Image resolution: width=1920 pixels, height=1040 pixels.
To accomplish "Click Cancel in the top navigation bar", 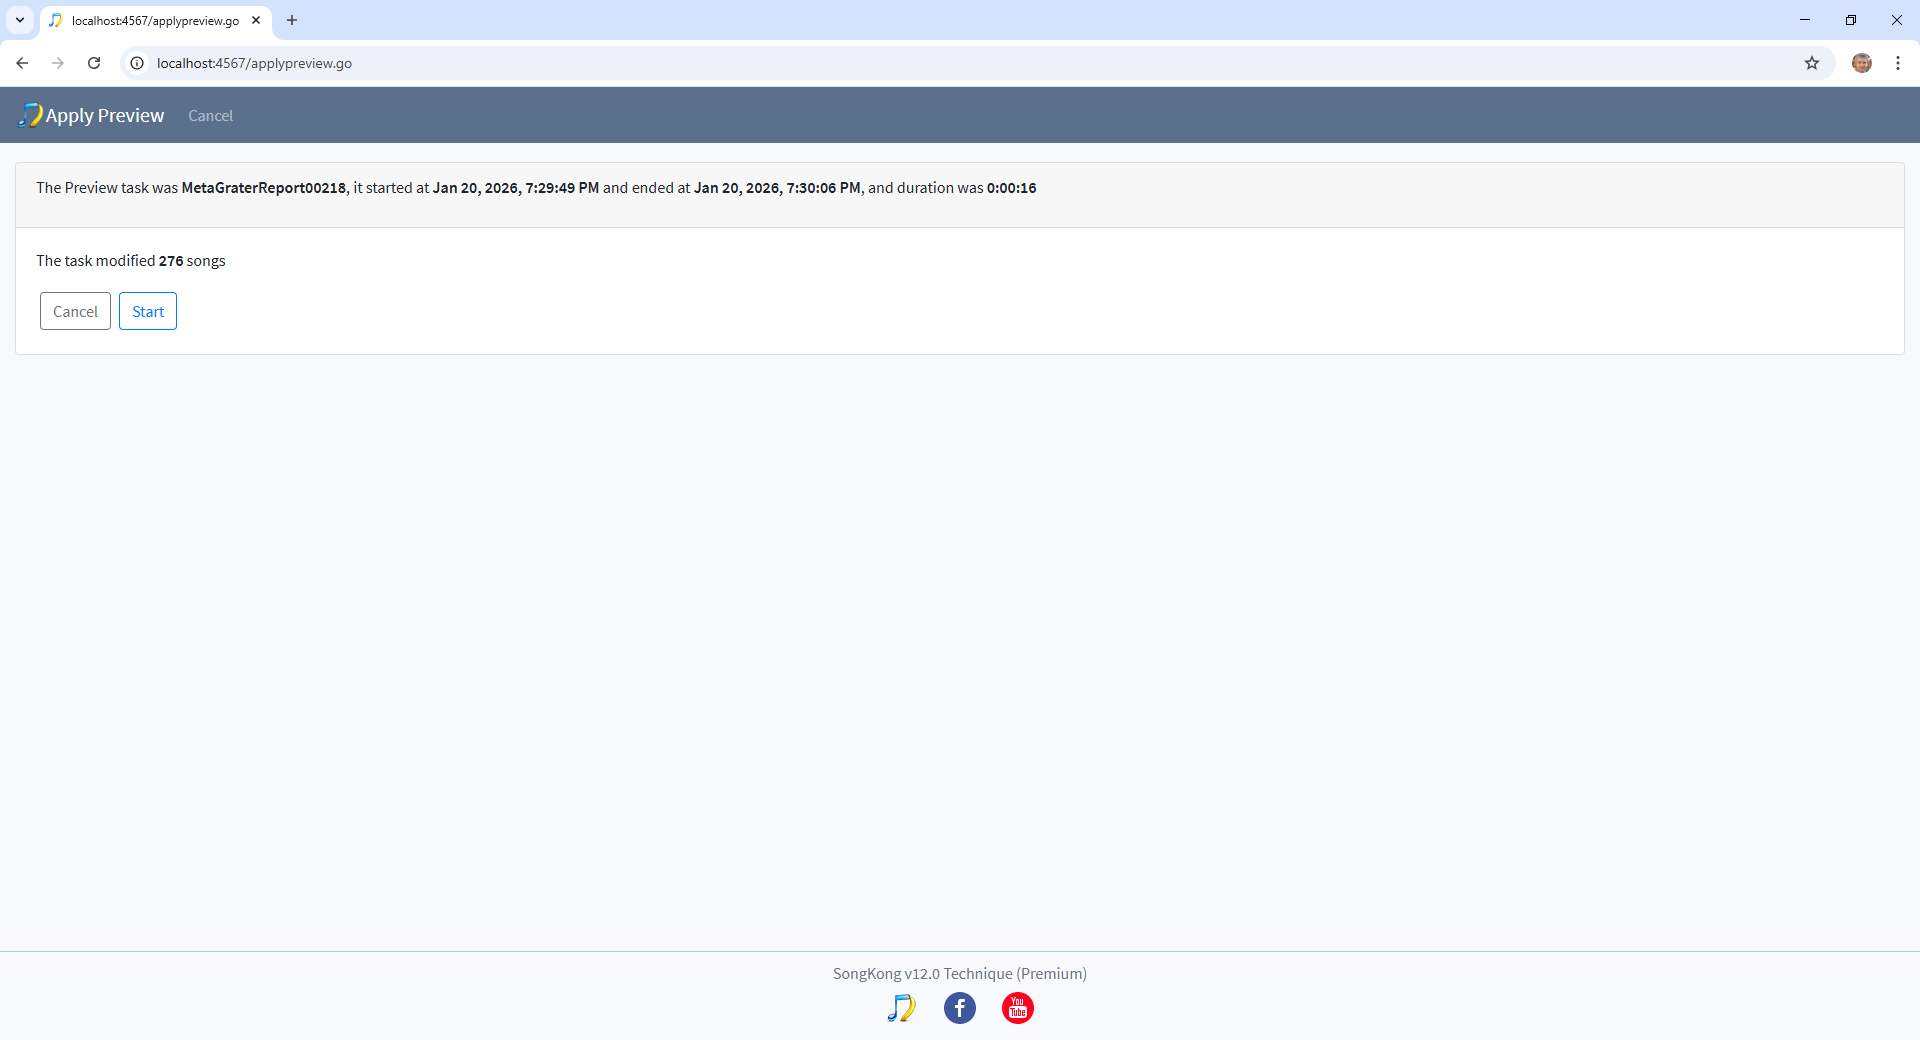I will [210, 116].
